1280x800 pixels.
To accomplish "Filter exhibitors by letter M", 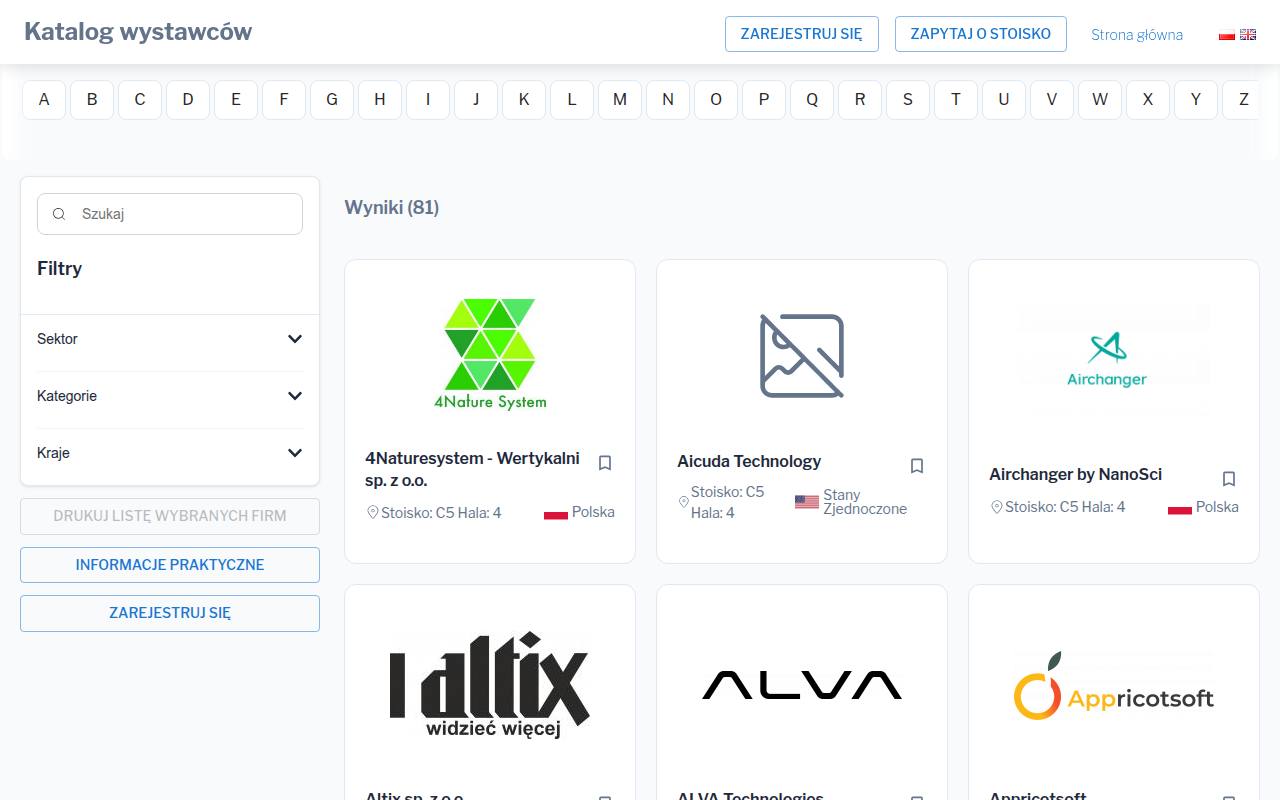I will (x=620, y=100).
